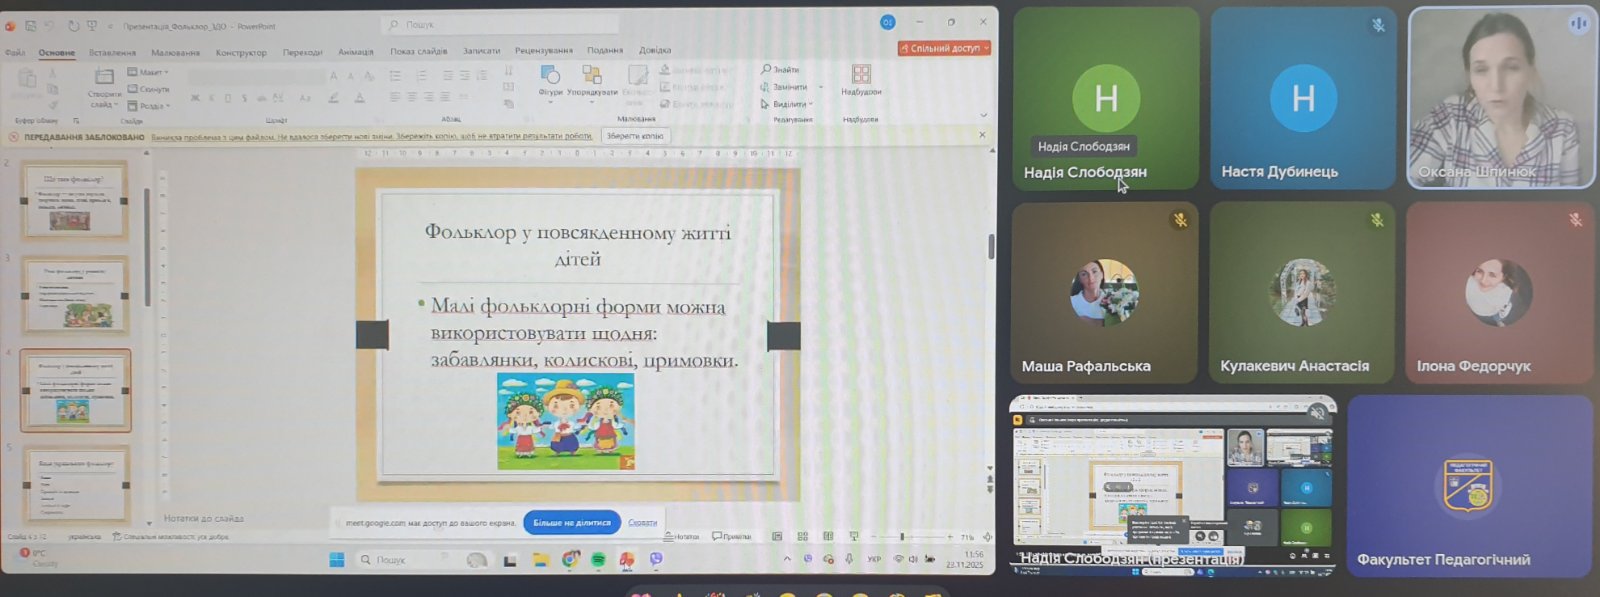
Task: Toggle bold formatting in Font group
Action: pyautogui.click(x=195, y=98)
